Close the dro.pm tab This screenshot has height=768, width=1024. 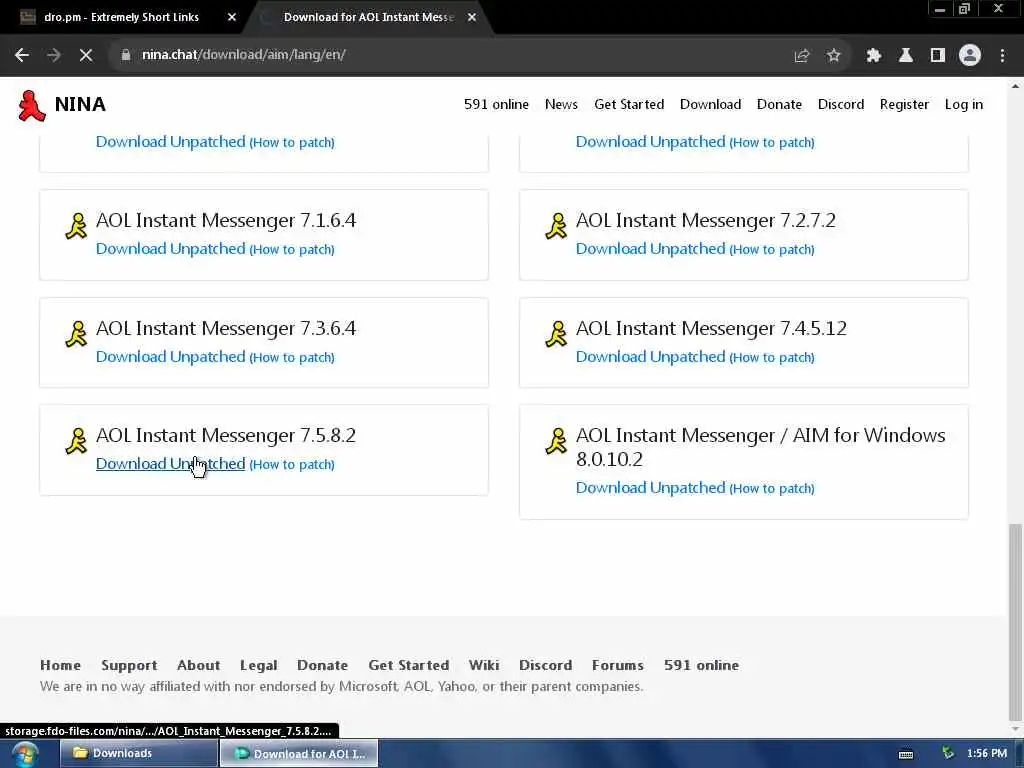231,18
